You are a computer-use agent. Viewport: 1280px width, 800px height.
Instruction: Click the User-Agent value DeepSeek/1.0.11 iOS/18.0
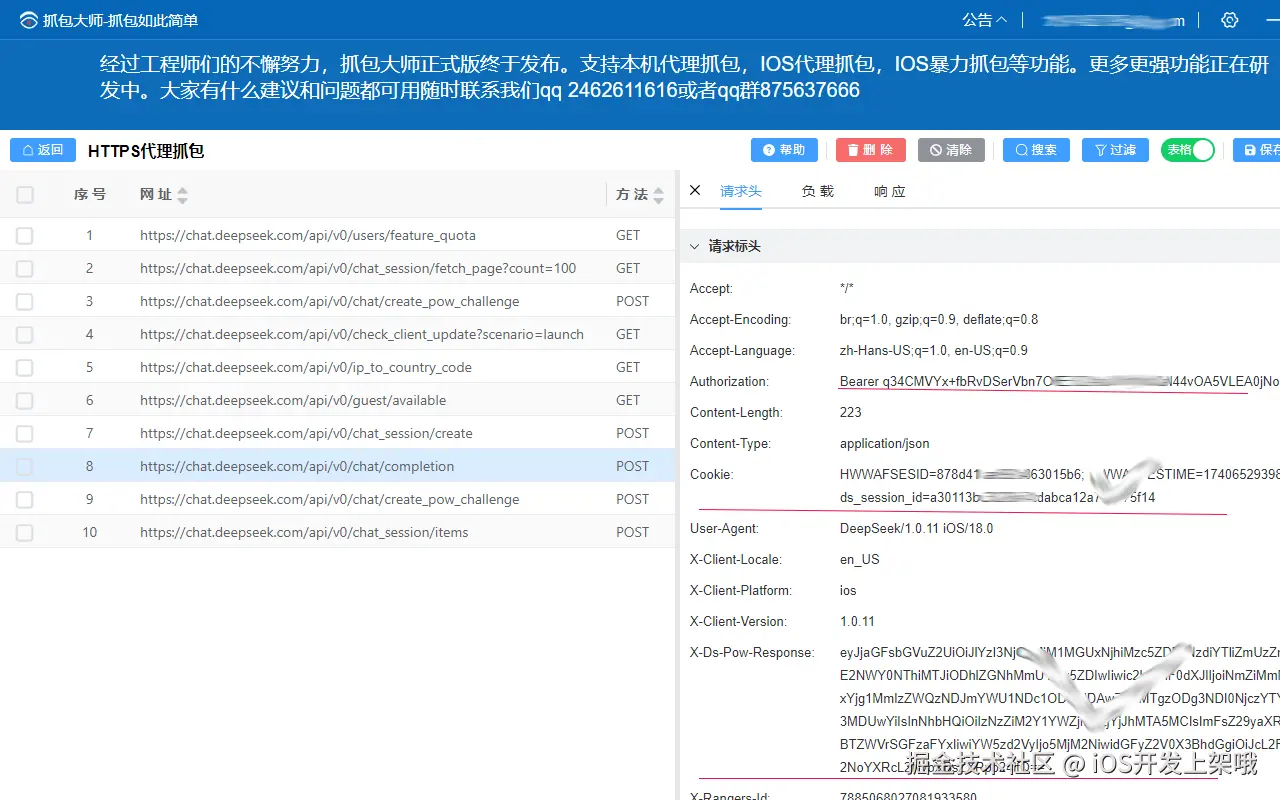(917, 529)
